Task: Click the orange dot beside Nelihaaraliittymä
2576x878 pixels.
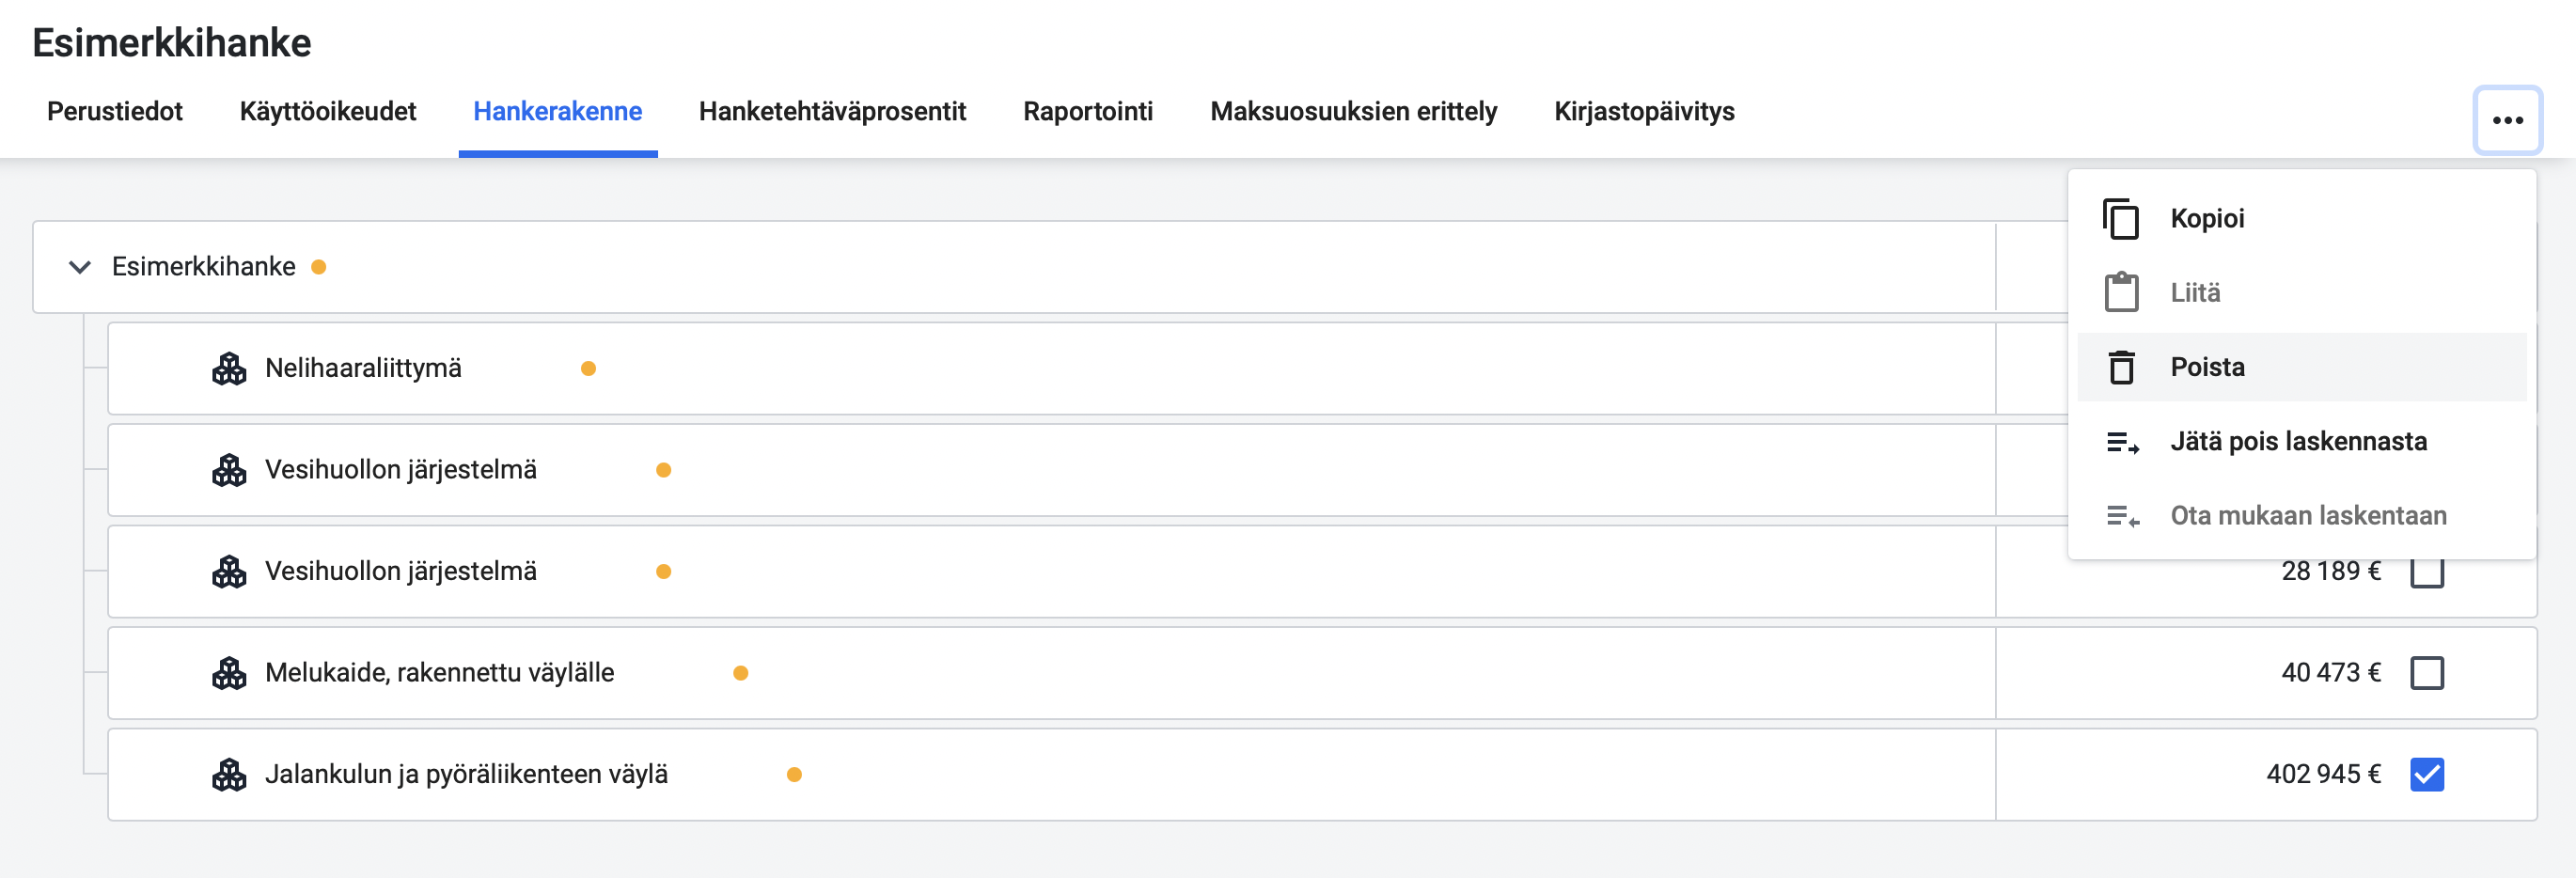Action: point(588,369)
